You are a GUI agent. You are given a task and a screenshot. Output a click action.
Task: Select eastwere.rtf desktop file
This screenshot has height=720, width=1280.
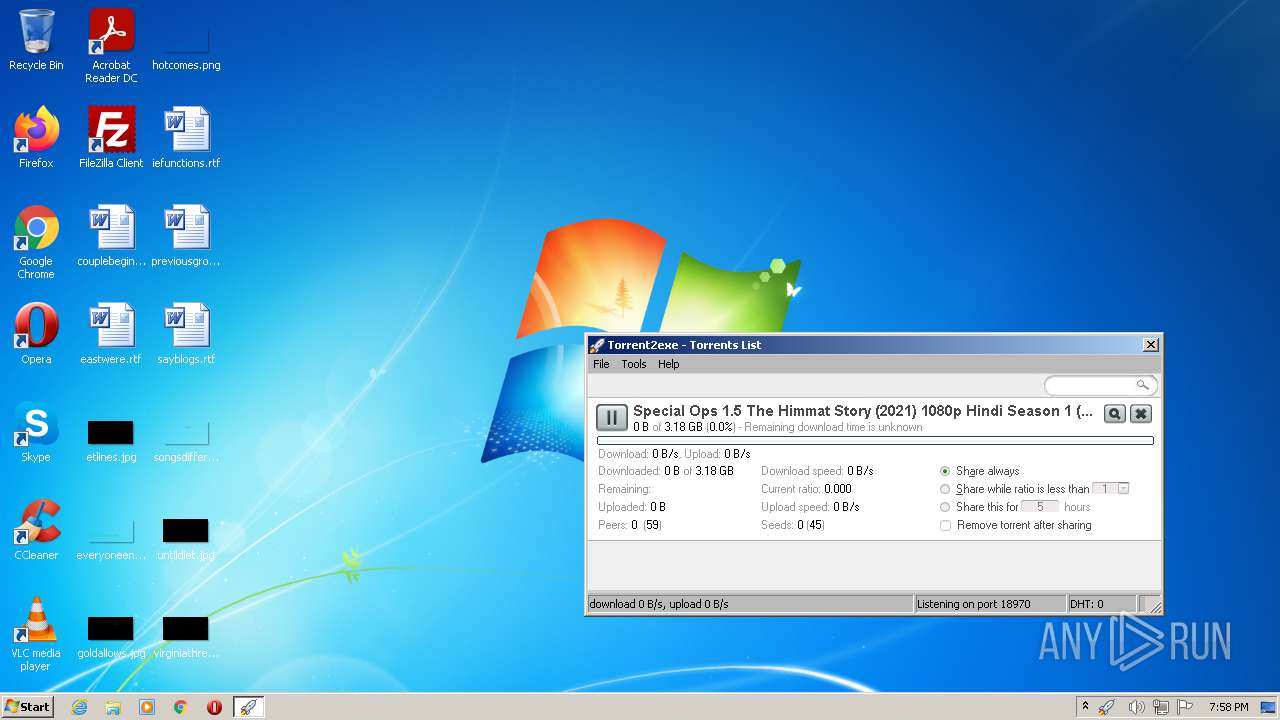(x=111, y=334)
